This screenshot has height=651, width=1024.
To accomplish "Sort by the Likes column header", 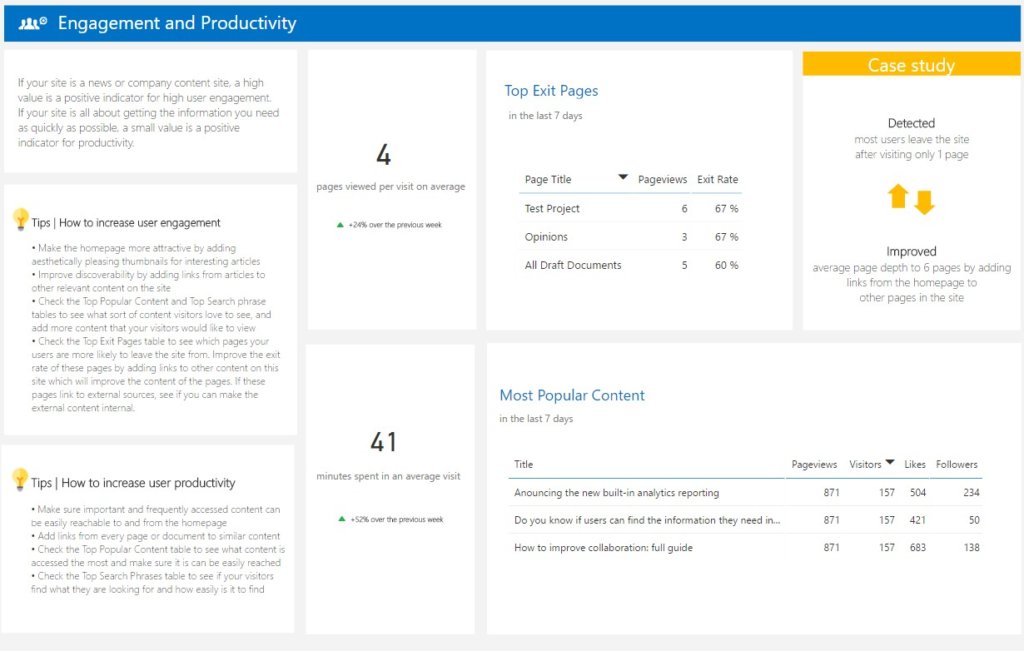I will [x=915, y=464].
